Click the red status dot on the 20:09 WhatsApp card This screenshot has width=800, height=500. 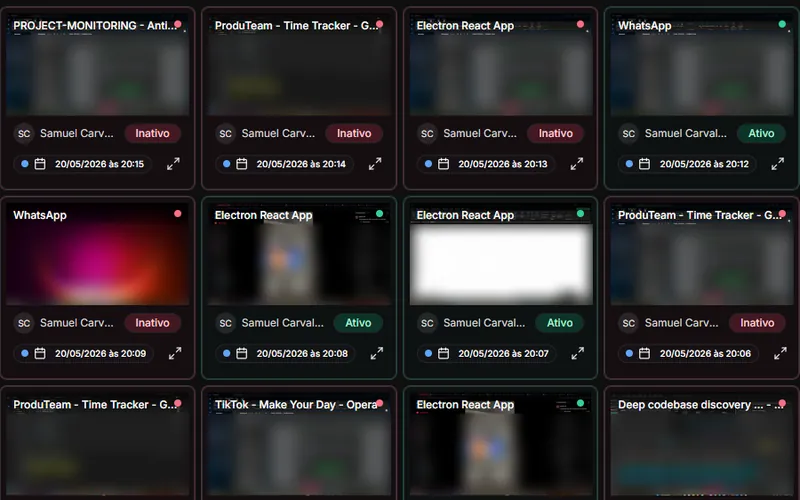coord(178,213)
